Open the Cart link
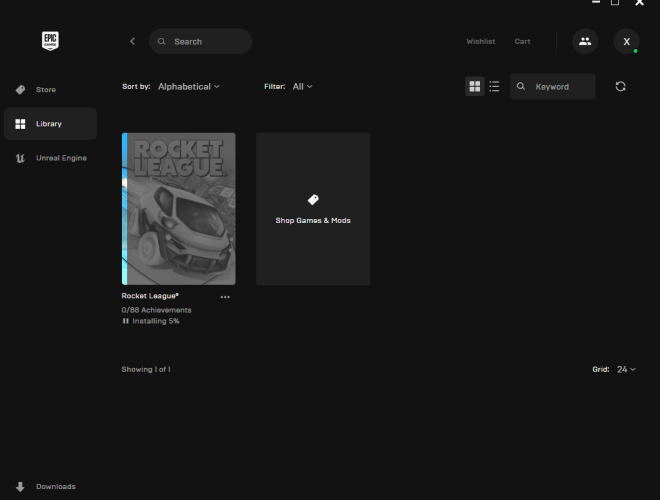Screen dimensions: 660x500 point(522,41)
